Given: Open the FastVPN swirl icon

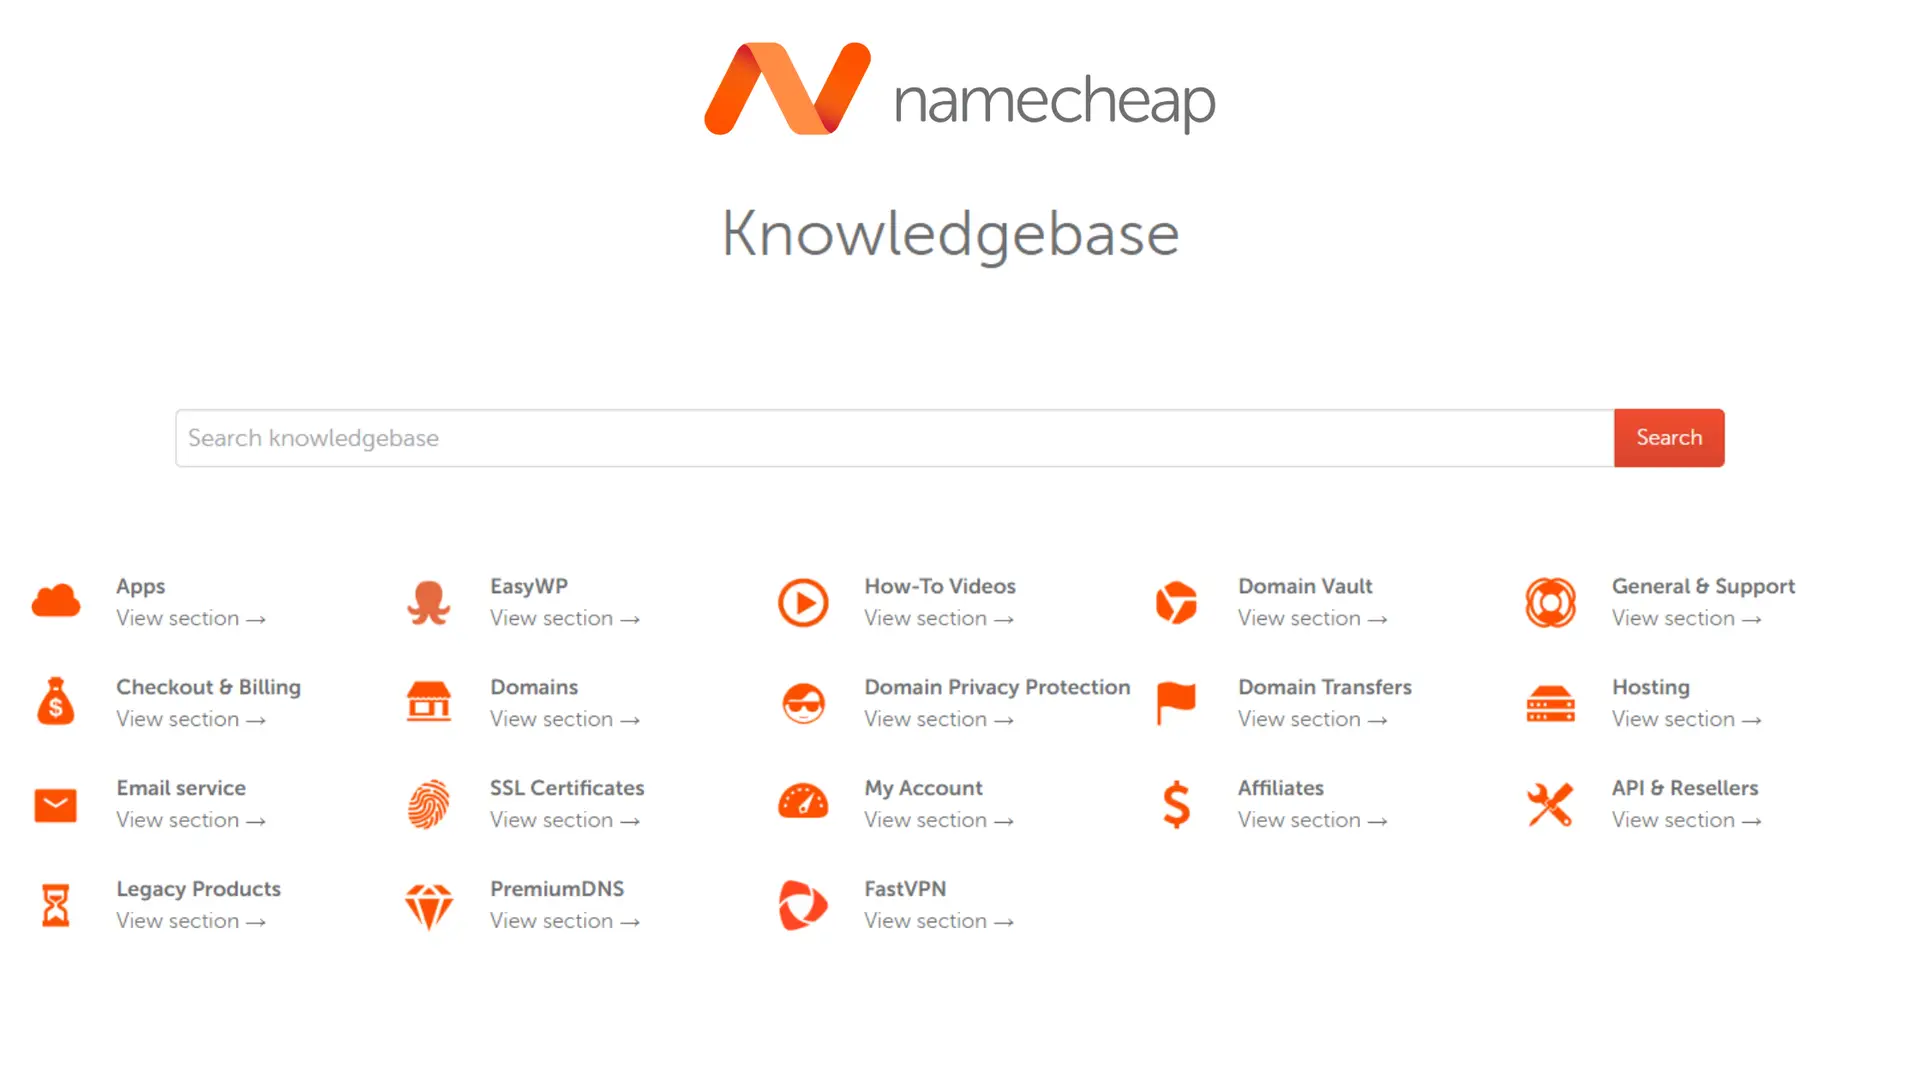Looking at the screenshot, I should (x=803, y=905).
